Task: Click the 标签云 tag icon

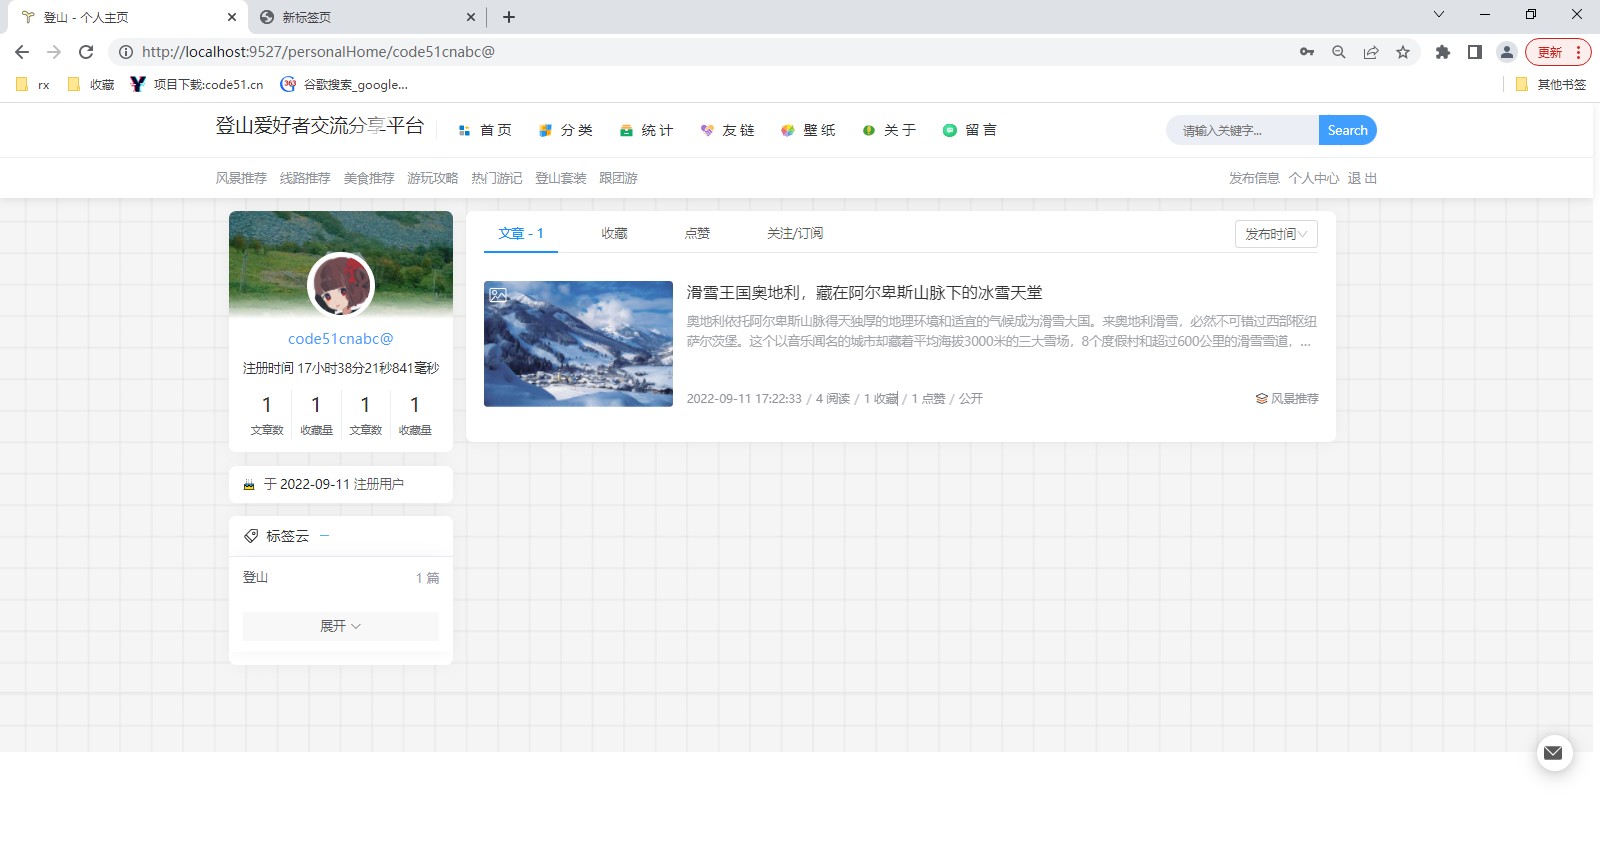Action: (x=251, y=536)
